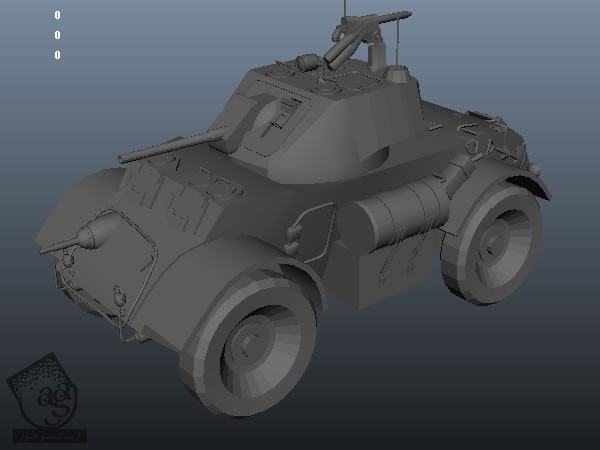The image size is (600, 450).
Task: Select the fender above the rear wheel
Action: 515,180
